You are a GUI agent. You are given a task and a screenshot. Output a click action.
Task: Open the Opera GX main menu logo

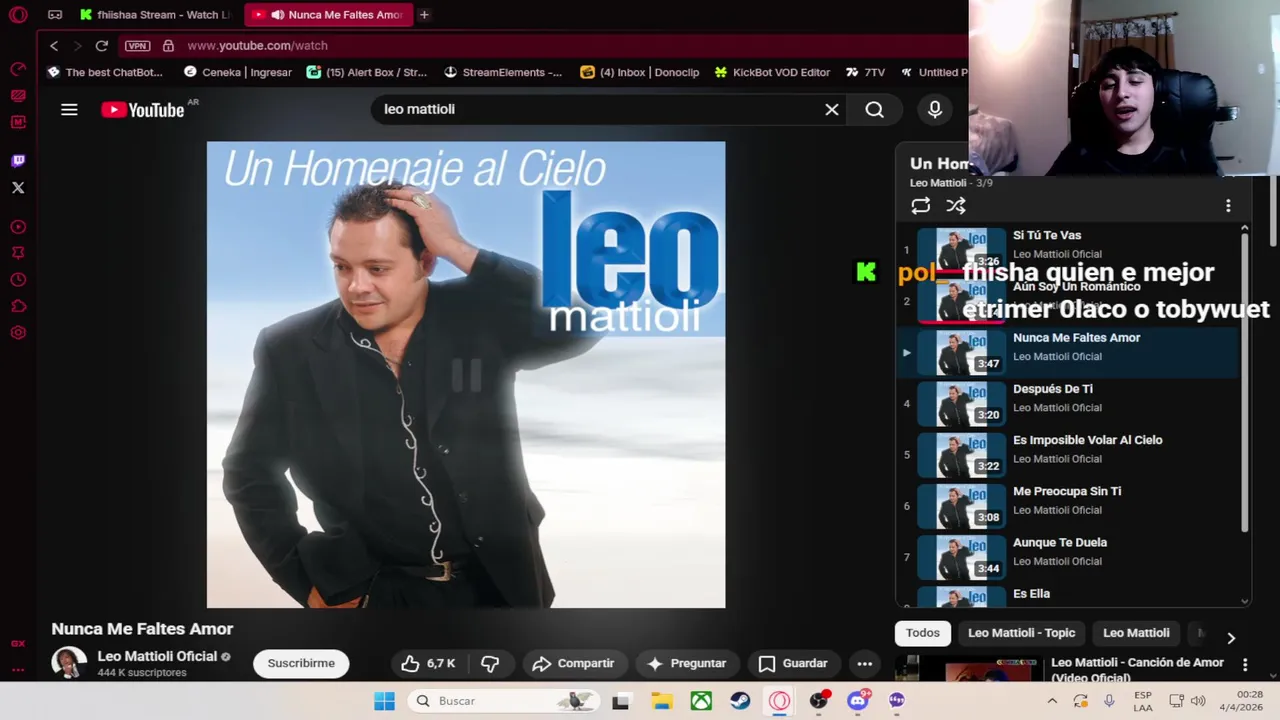pos(18,15)
